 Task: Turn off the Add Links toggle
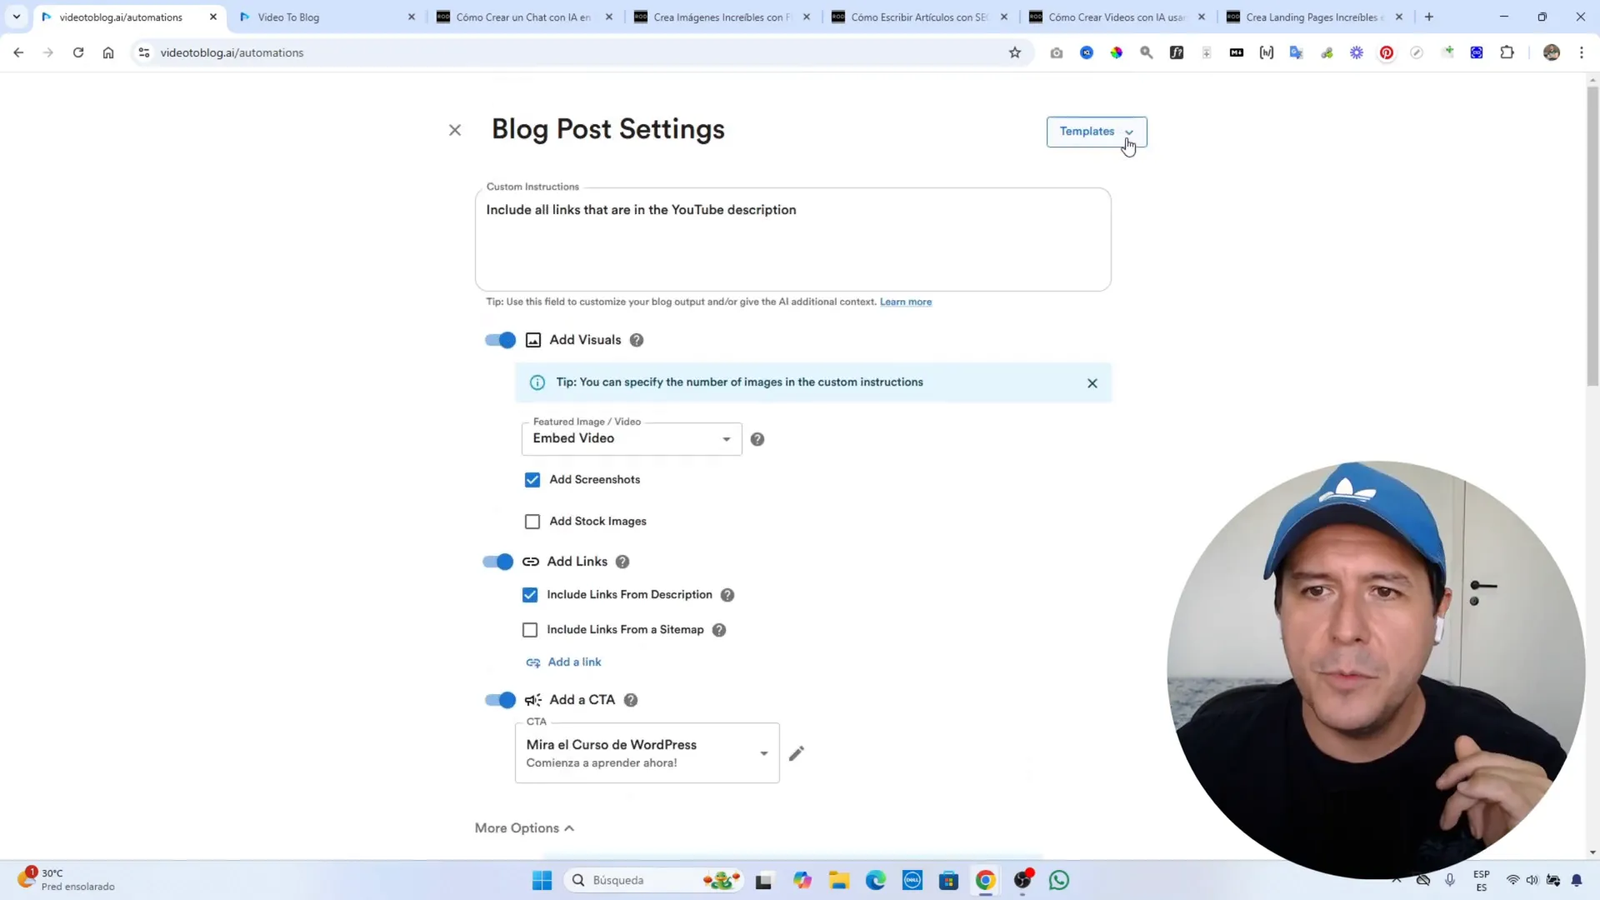click(x=498, y=561)
